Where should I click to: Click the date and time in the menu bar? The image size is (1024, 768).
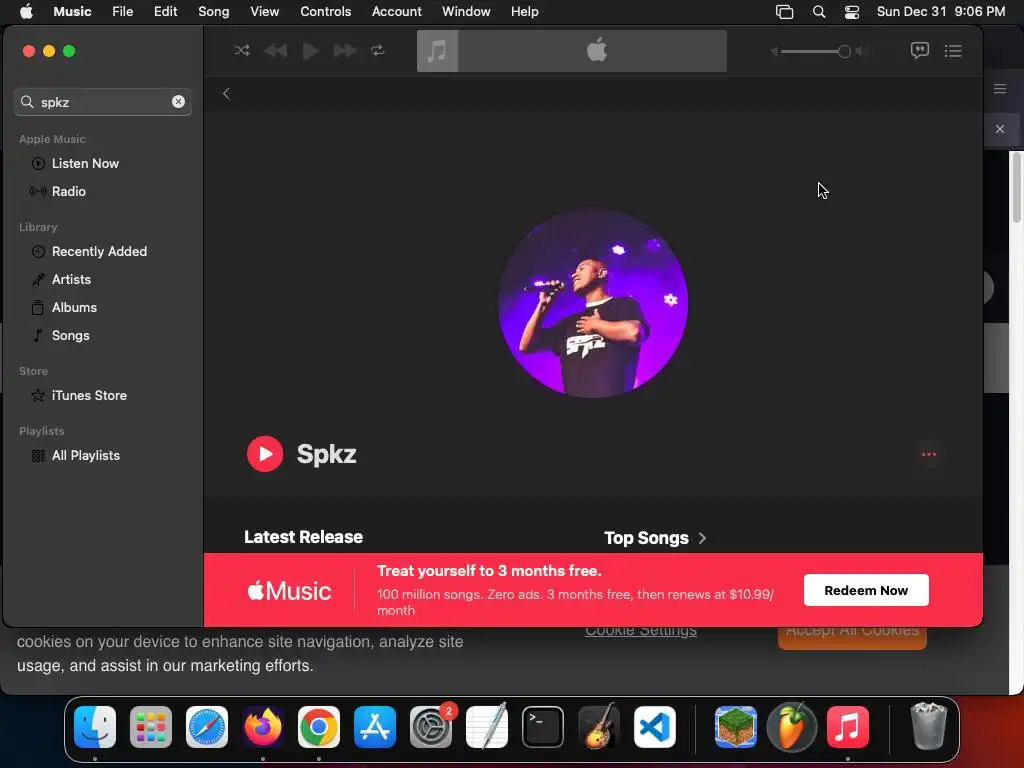(940, 12)
